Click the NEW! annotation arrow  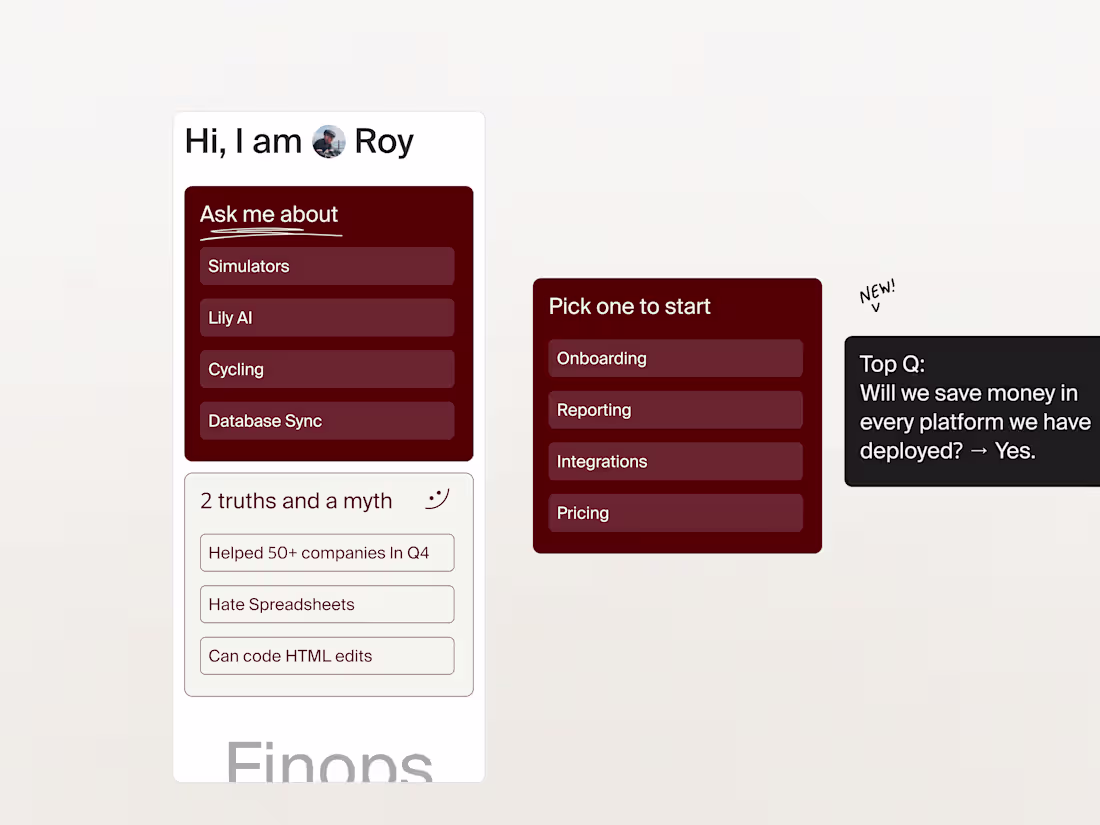[x=876, y=296]
